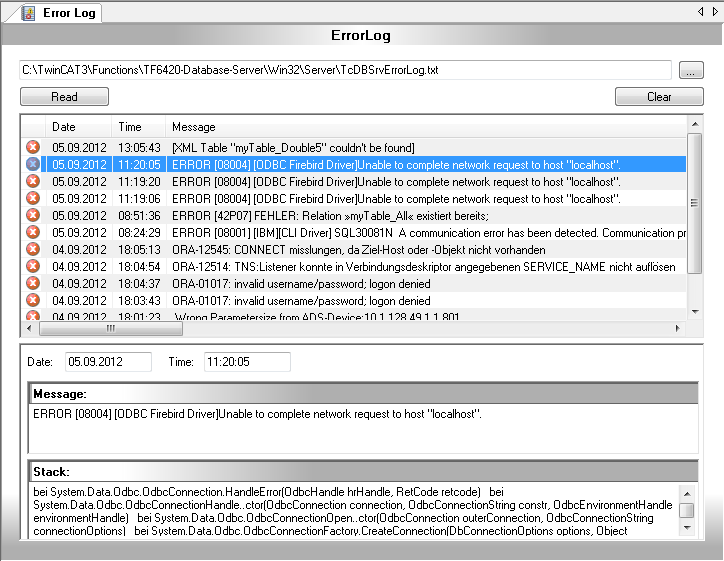Select the 18:04:37 logon denied message

click(x=301, y=284)
